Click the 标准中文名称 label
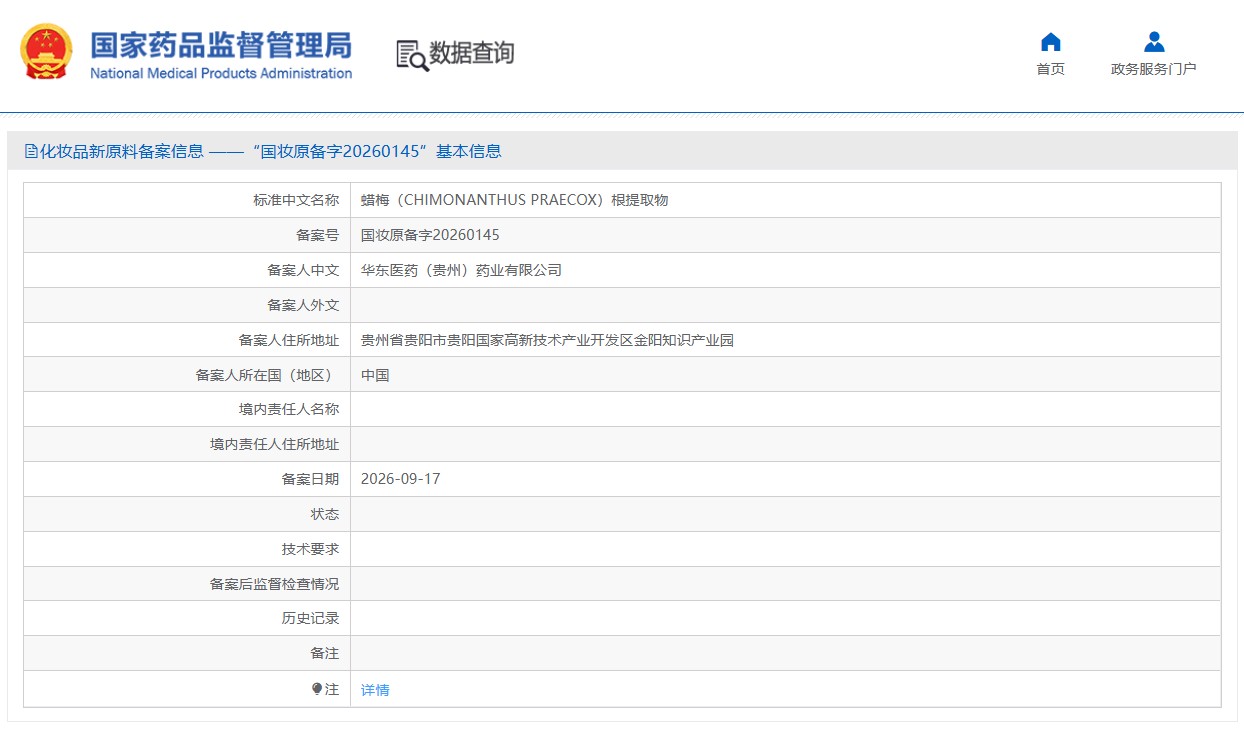The image size is (1244, 732). pyautogui.click(x=296, y=200)
